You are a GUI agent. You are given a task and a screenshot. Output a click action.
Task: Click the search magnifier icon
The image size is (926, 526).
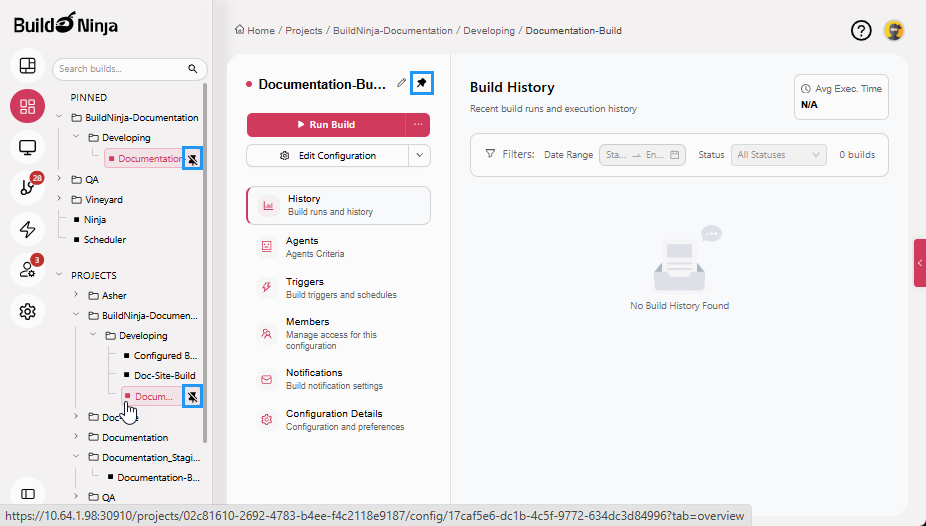(x=193, y=69)
